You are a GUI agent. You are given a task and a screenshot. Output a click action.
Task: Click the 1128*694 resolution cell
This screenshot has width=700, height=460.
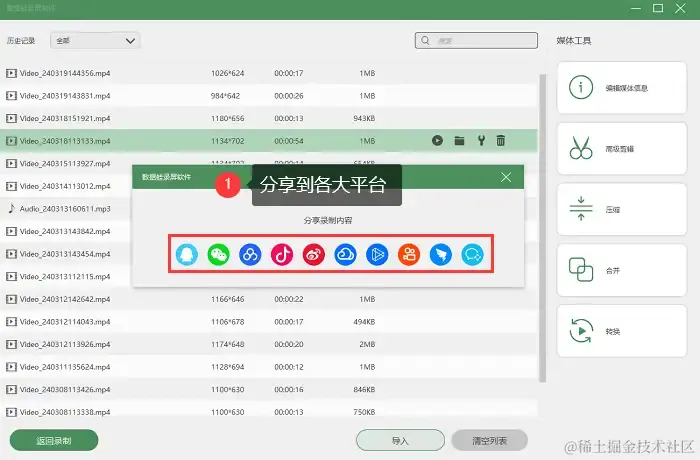[228, 367]
